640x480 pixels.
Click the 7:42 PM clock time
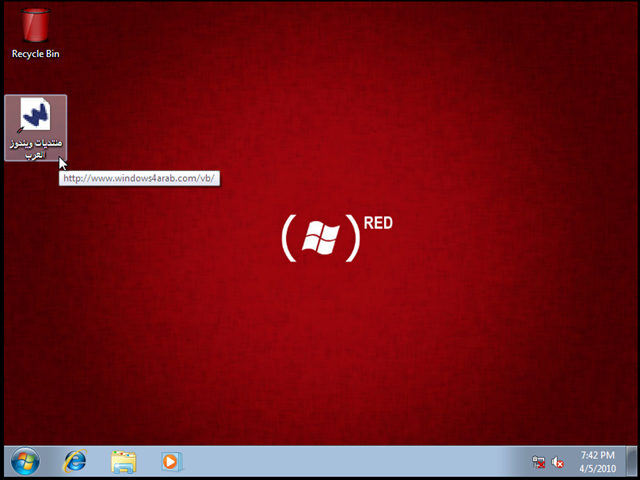tap(596, 455)
